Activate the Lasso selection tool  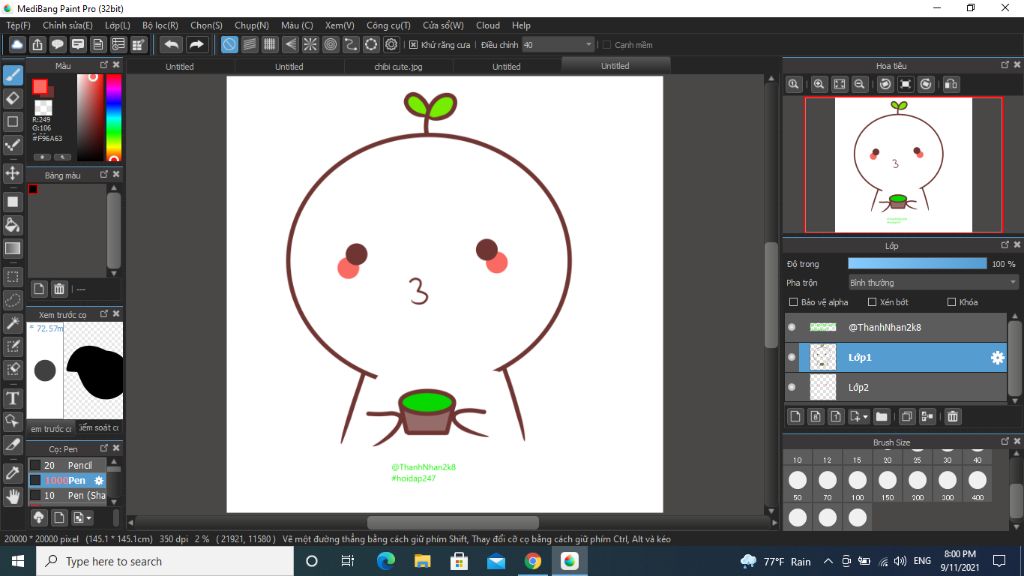click(x=12, y=300)
